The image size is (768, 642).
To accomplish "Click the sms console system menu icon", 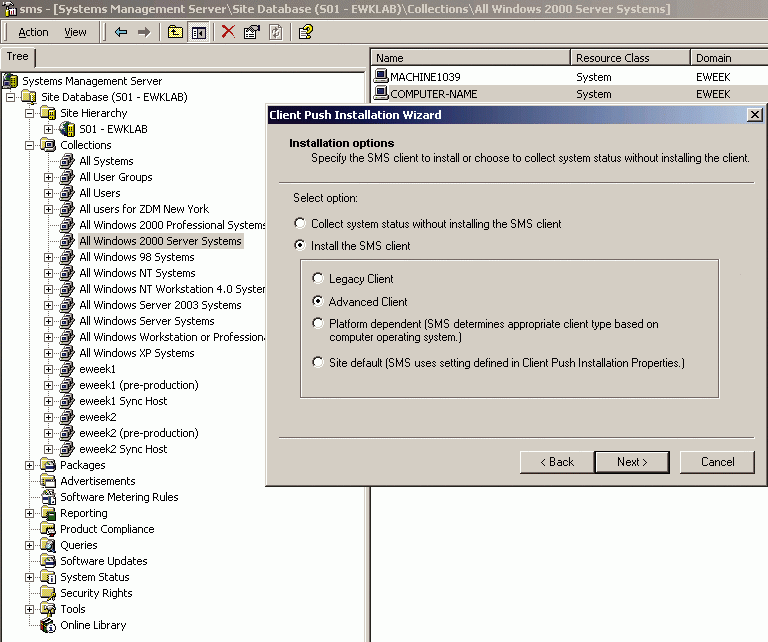I will pyautogui.click(x=10, y=8).
